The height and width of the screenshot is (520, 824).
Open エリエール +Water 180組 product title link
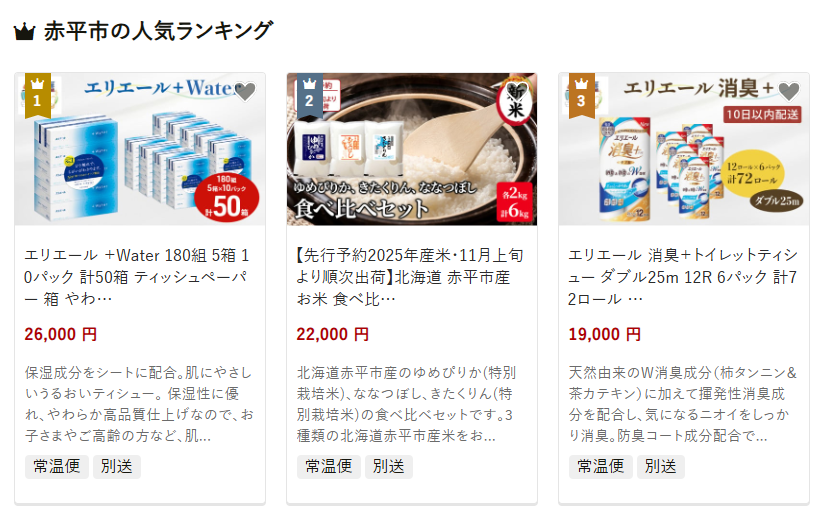click(137, 277)
